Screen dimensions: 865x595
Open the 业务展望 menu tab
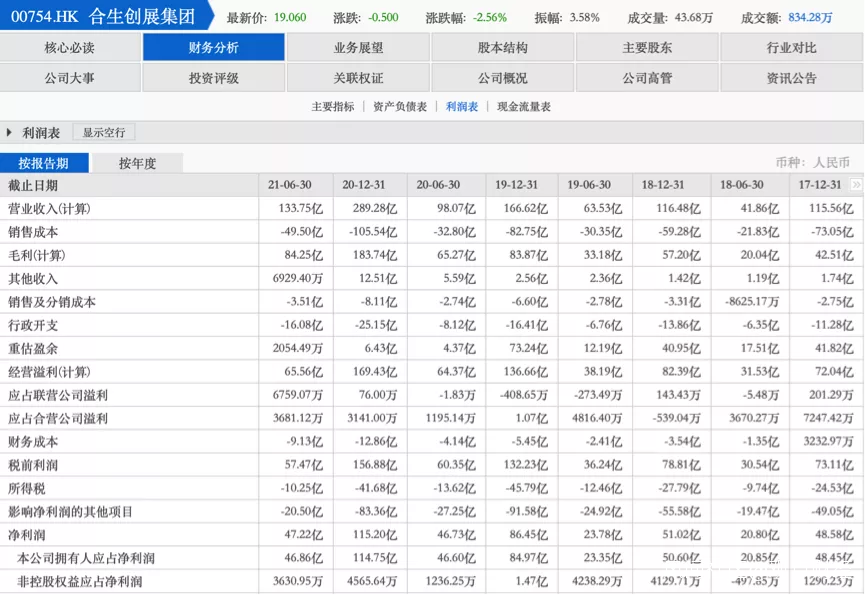358,48
